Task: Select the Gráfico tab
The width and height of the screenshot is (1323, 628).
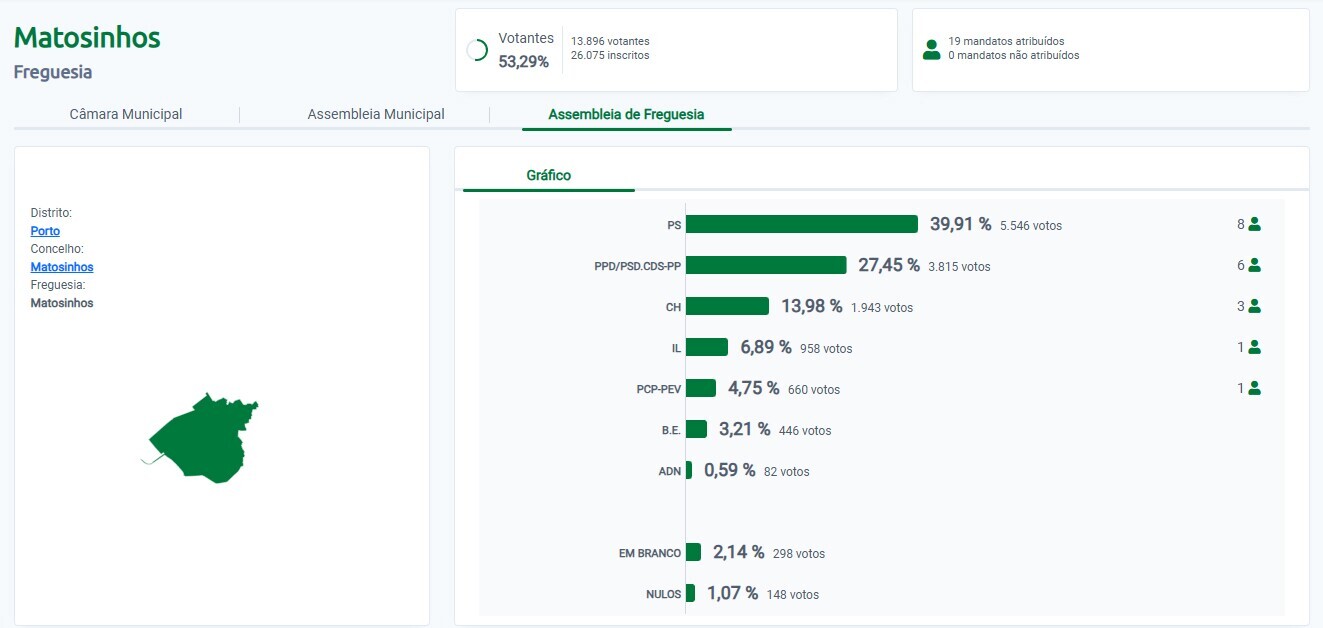Action: point(548,176)
